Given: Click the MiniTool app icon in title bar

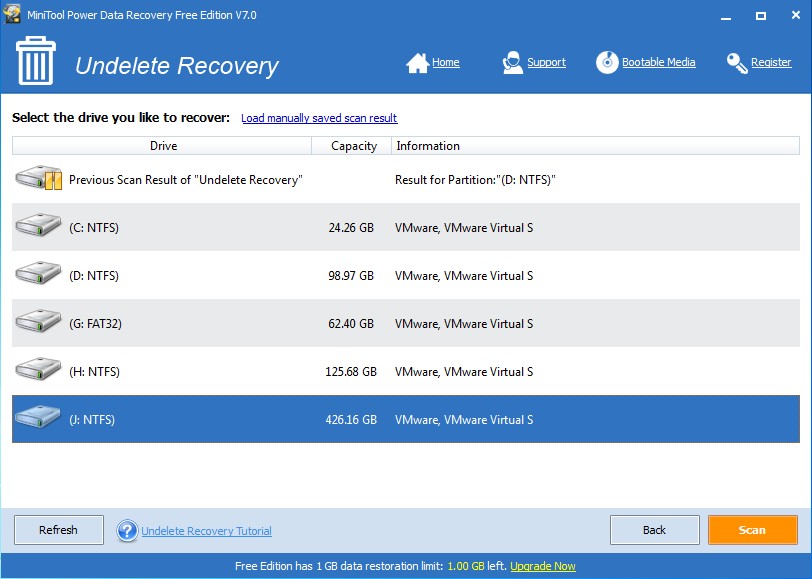Looking at the screenshot, I should tap(12, 14).
